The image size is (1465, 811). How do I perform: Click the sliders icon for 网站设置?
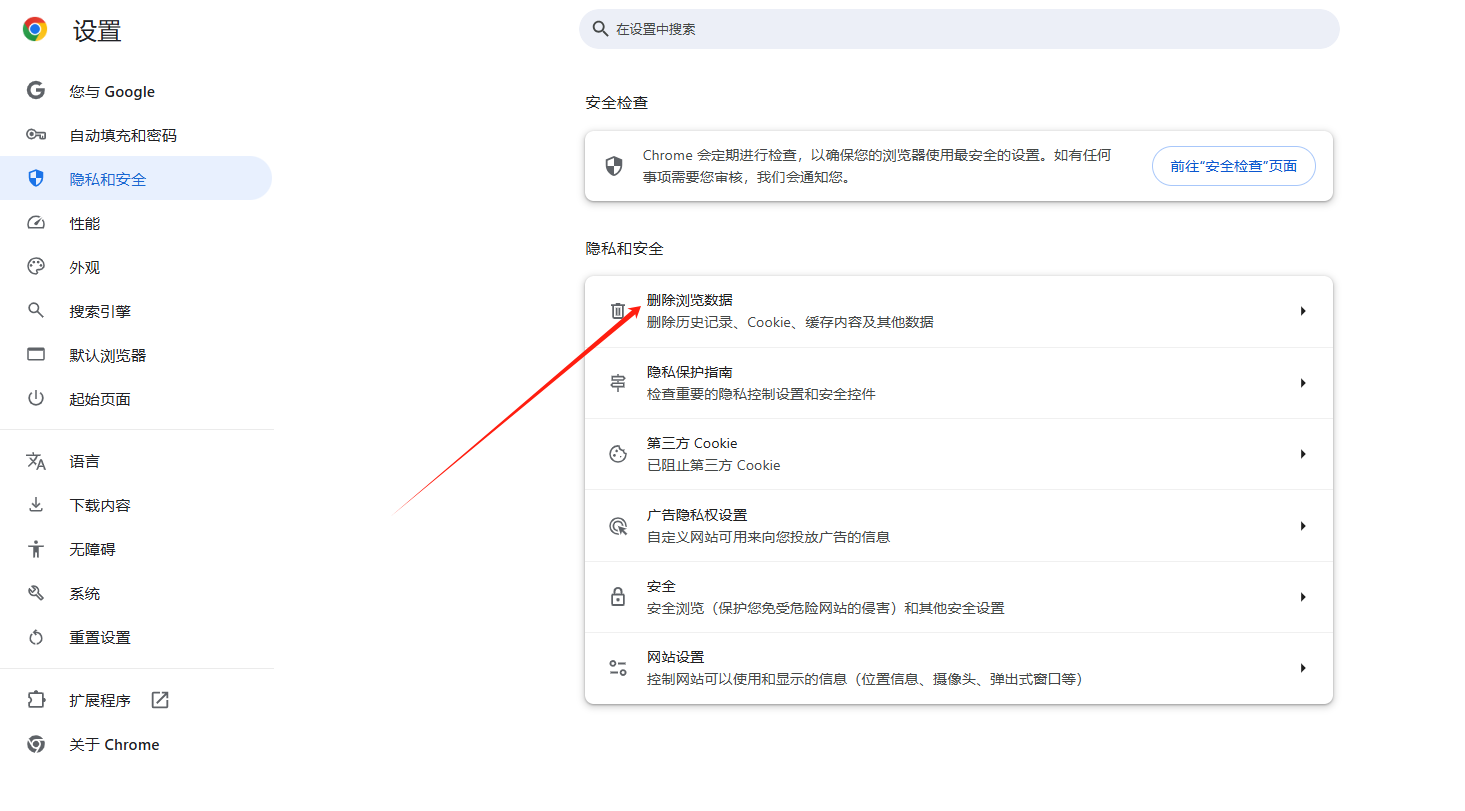[618, 668]
